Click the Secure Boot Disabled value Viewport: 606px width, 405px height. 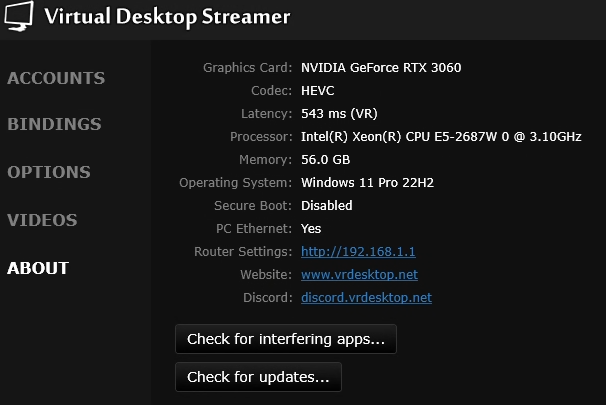pos(326,206)
